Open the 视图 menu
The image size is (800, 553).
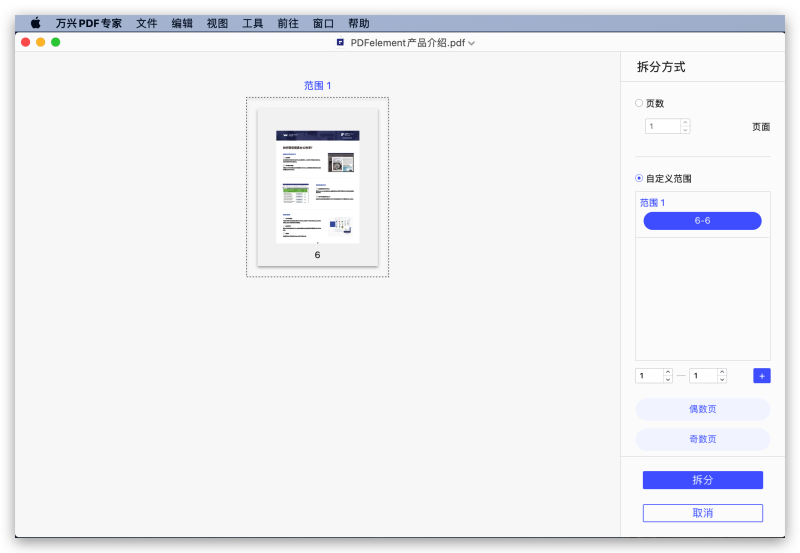point(217,23)
